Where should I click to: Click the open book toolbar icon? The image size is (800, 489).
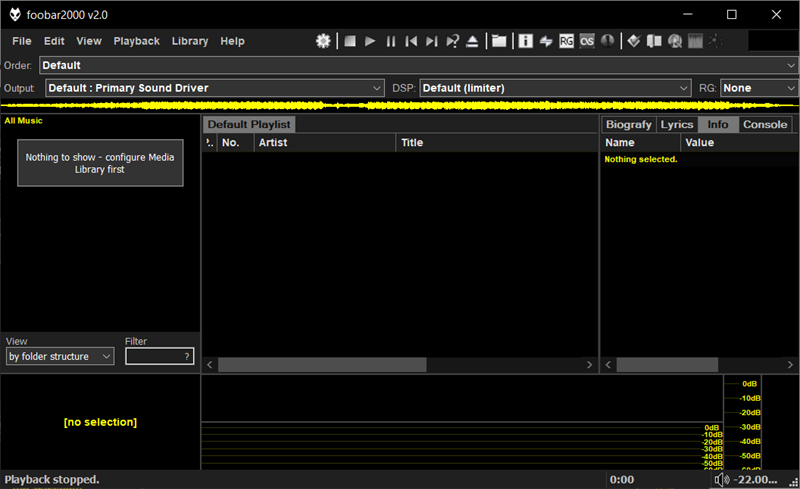654,41
